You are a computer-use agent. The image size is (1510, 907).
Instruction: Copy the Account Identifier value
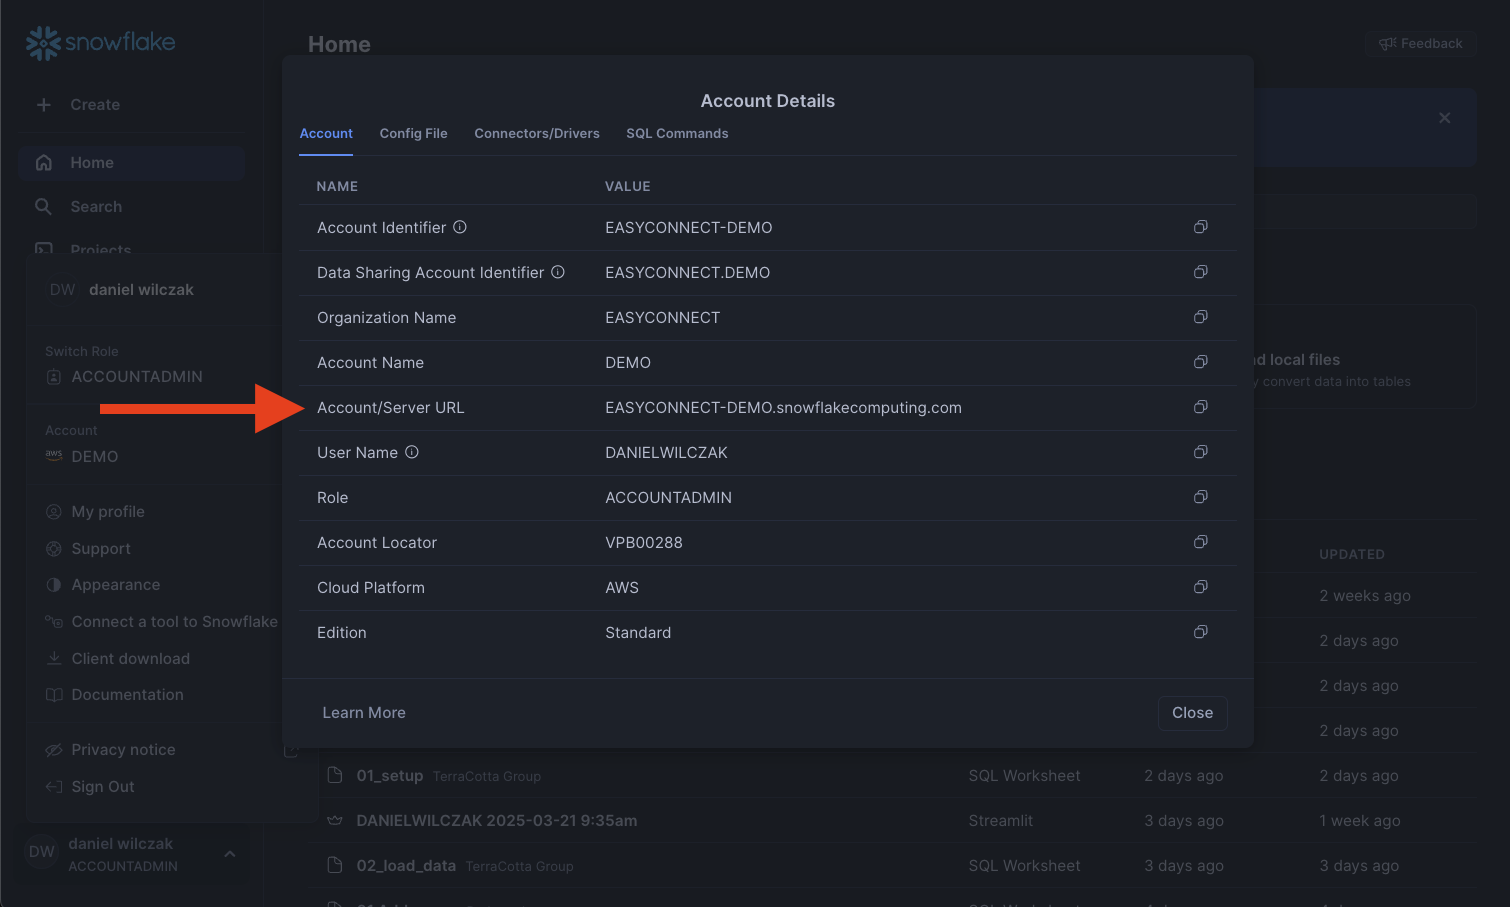pos(1200,227)
